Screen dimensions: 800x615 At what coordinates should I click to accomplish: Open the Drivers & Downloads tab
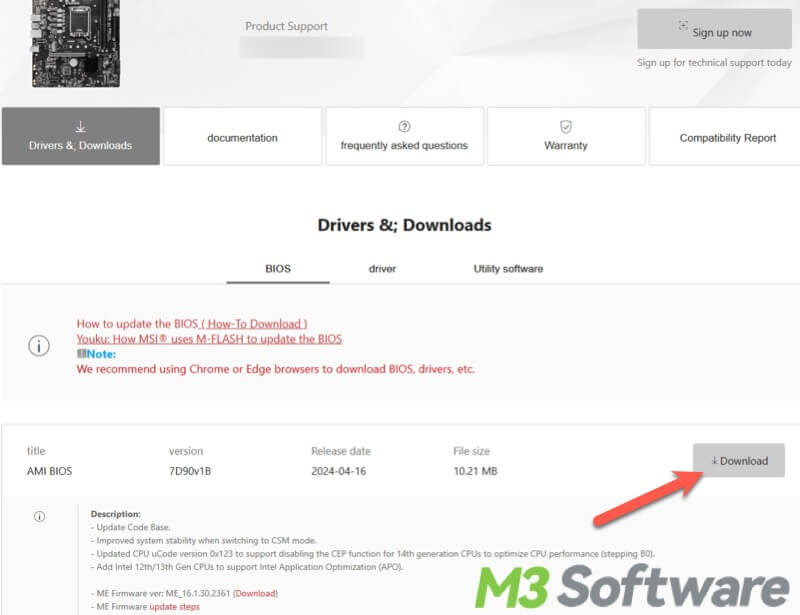coord(81,136)
